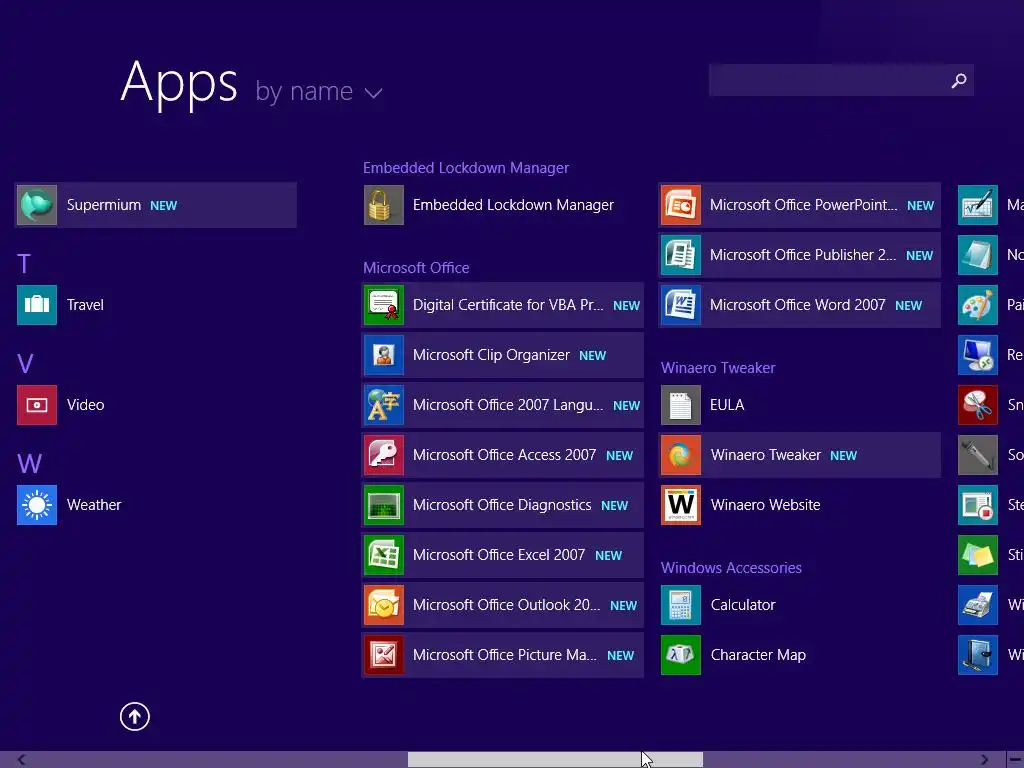Launch Microsoft Office Word 2007 icon
Screen dimensions: 1024x768
tap(680, 305)
